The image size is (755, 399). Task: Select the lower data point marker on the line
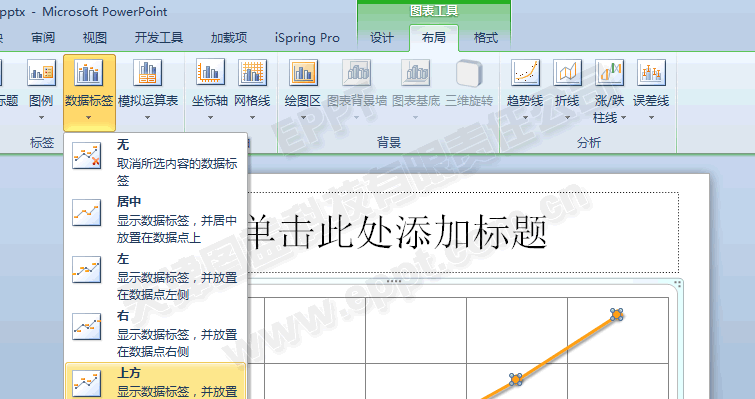pos(516,379)
